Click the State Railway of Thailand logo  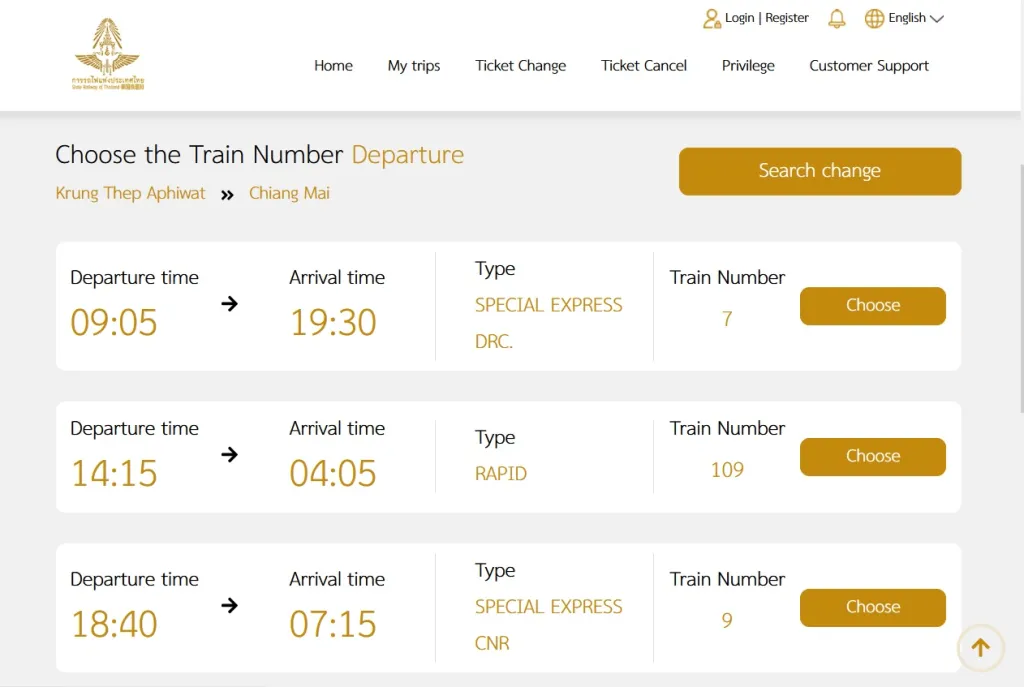[108, 54]
